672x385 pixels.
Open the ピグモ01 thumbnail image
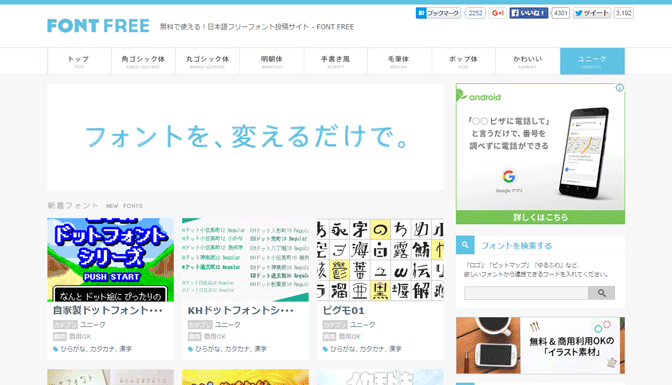click(380, 260)
